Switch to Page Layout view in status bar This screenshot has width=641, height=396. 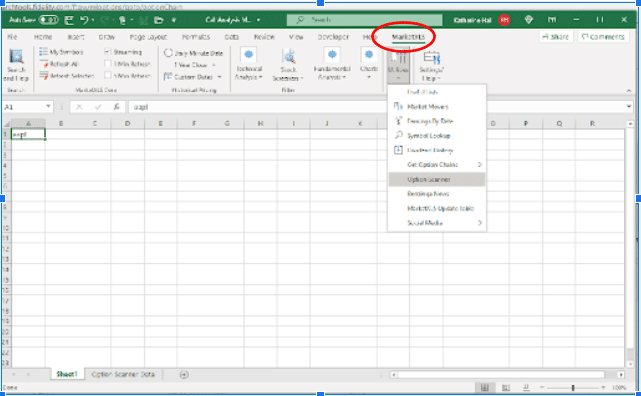point(506,387)
